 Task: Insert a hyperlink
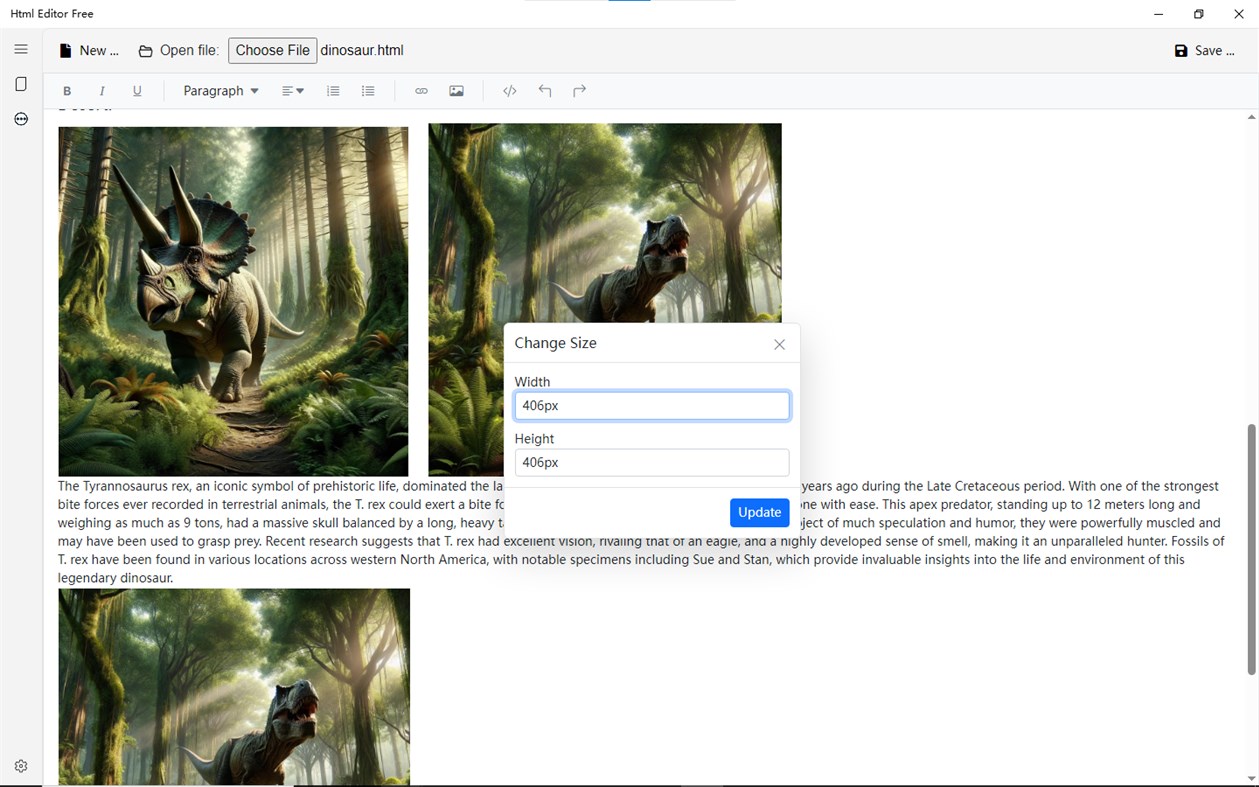[x=421, y=91]
